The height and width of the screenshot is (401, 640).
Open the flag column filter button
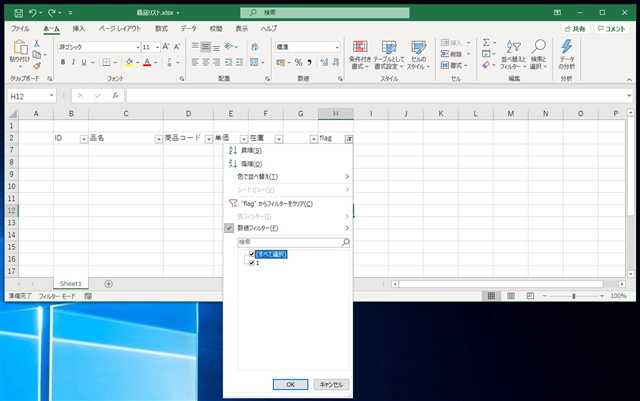click(349, 139)
